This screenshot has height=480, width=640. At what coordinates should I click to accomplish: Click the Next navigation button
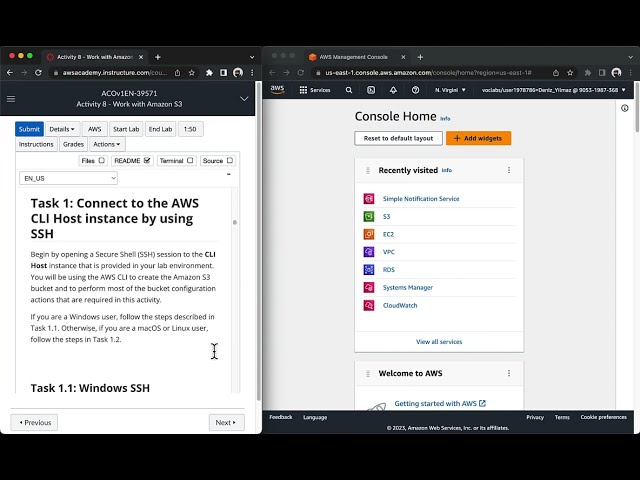pos(227,422)
